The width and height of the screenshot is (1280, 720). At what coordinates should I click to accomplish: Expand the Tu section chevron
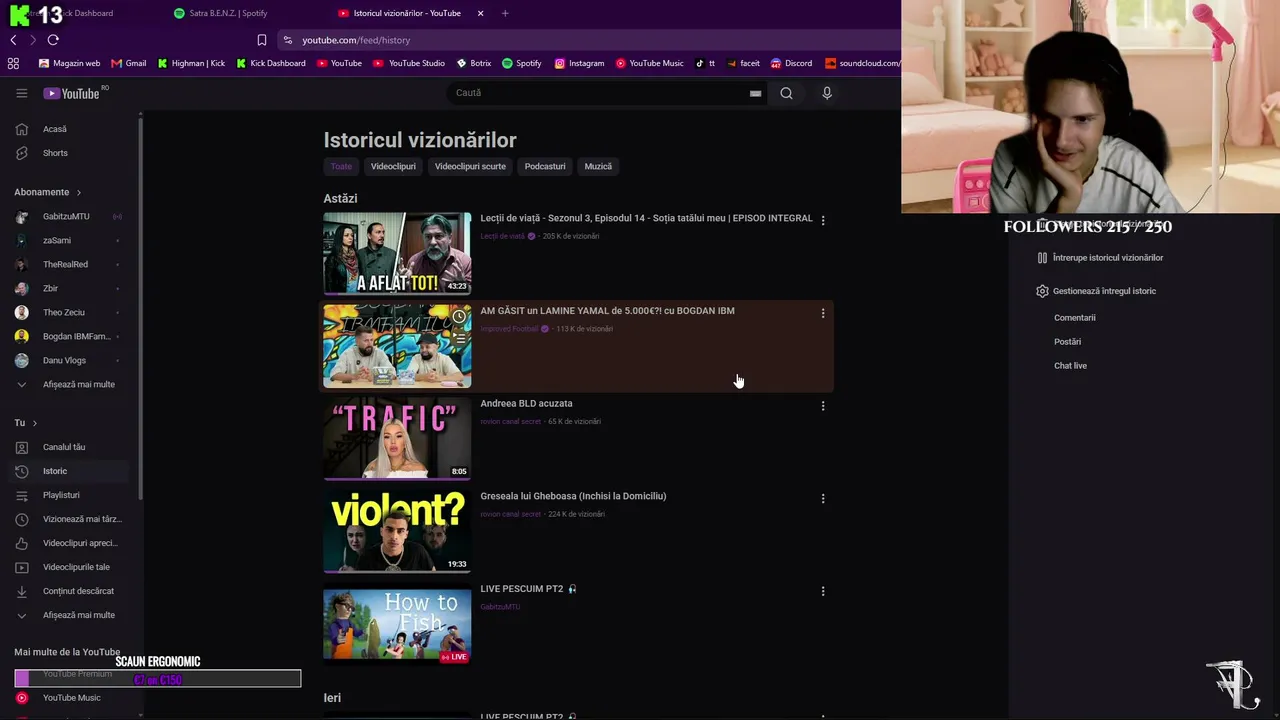coord(34,423)
